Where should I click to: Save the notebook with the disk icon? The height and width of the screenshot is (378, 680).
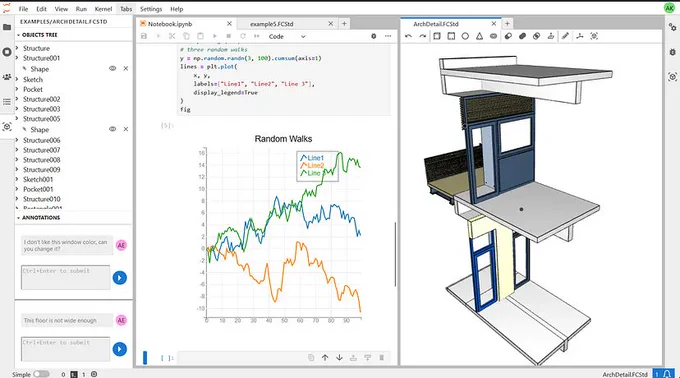144,36
